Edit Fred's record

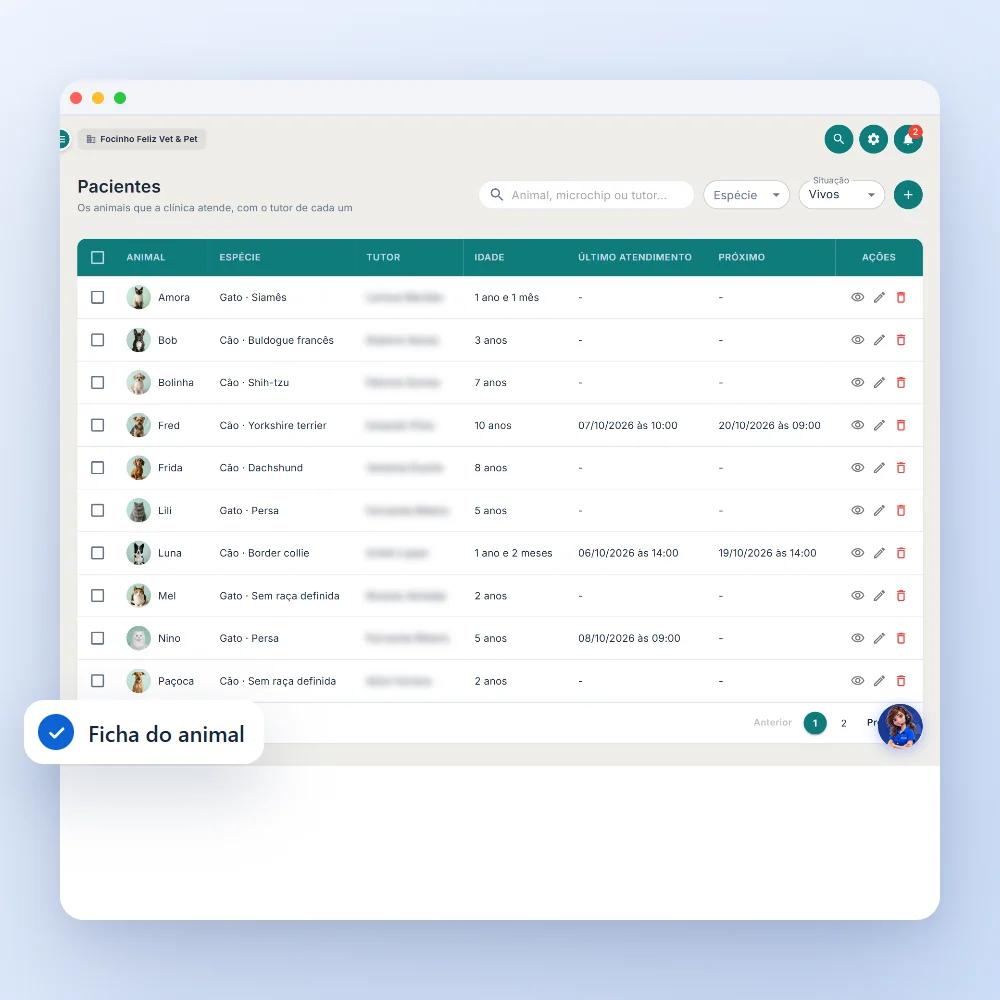879,425
